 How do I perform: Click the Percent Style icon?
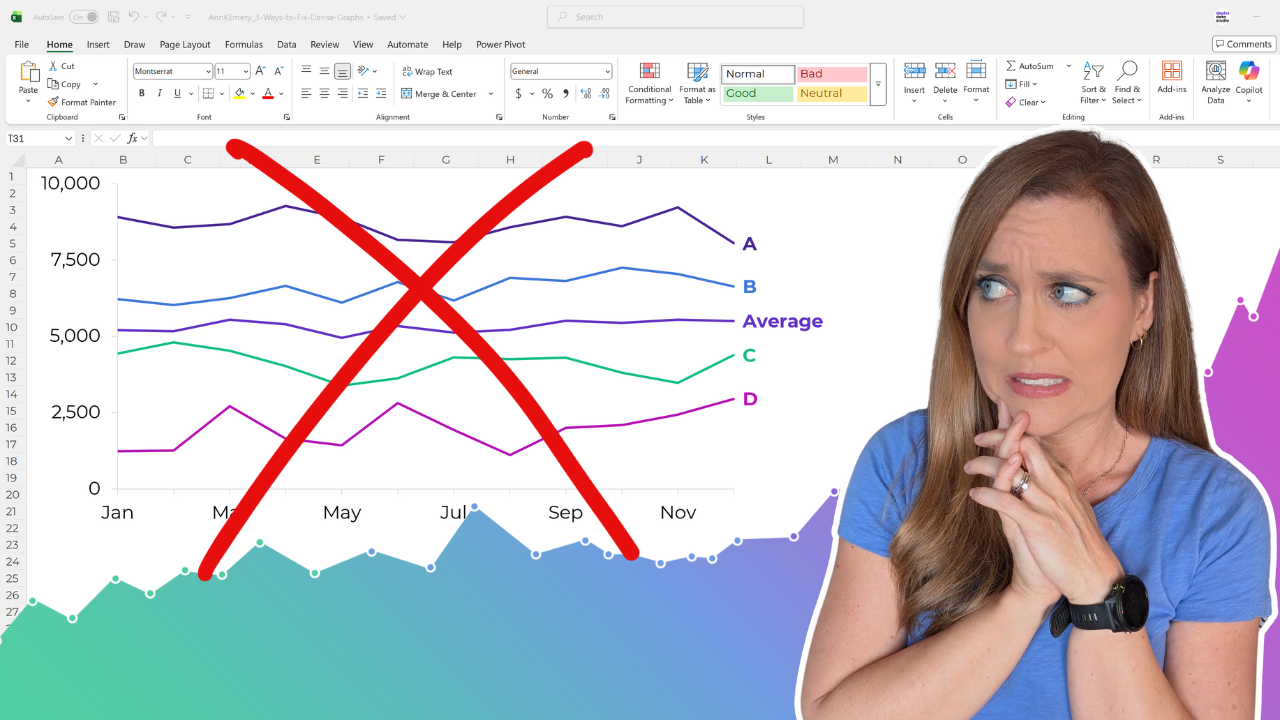click(x=547, y=94)
